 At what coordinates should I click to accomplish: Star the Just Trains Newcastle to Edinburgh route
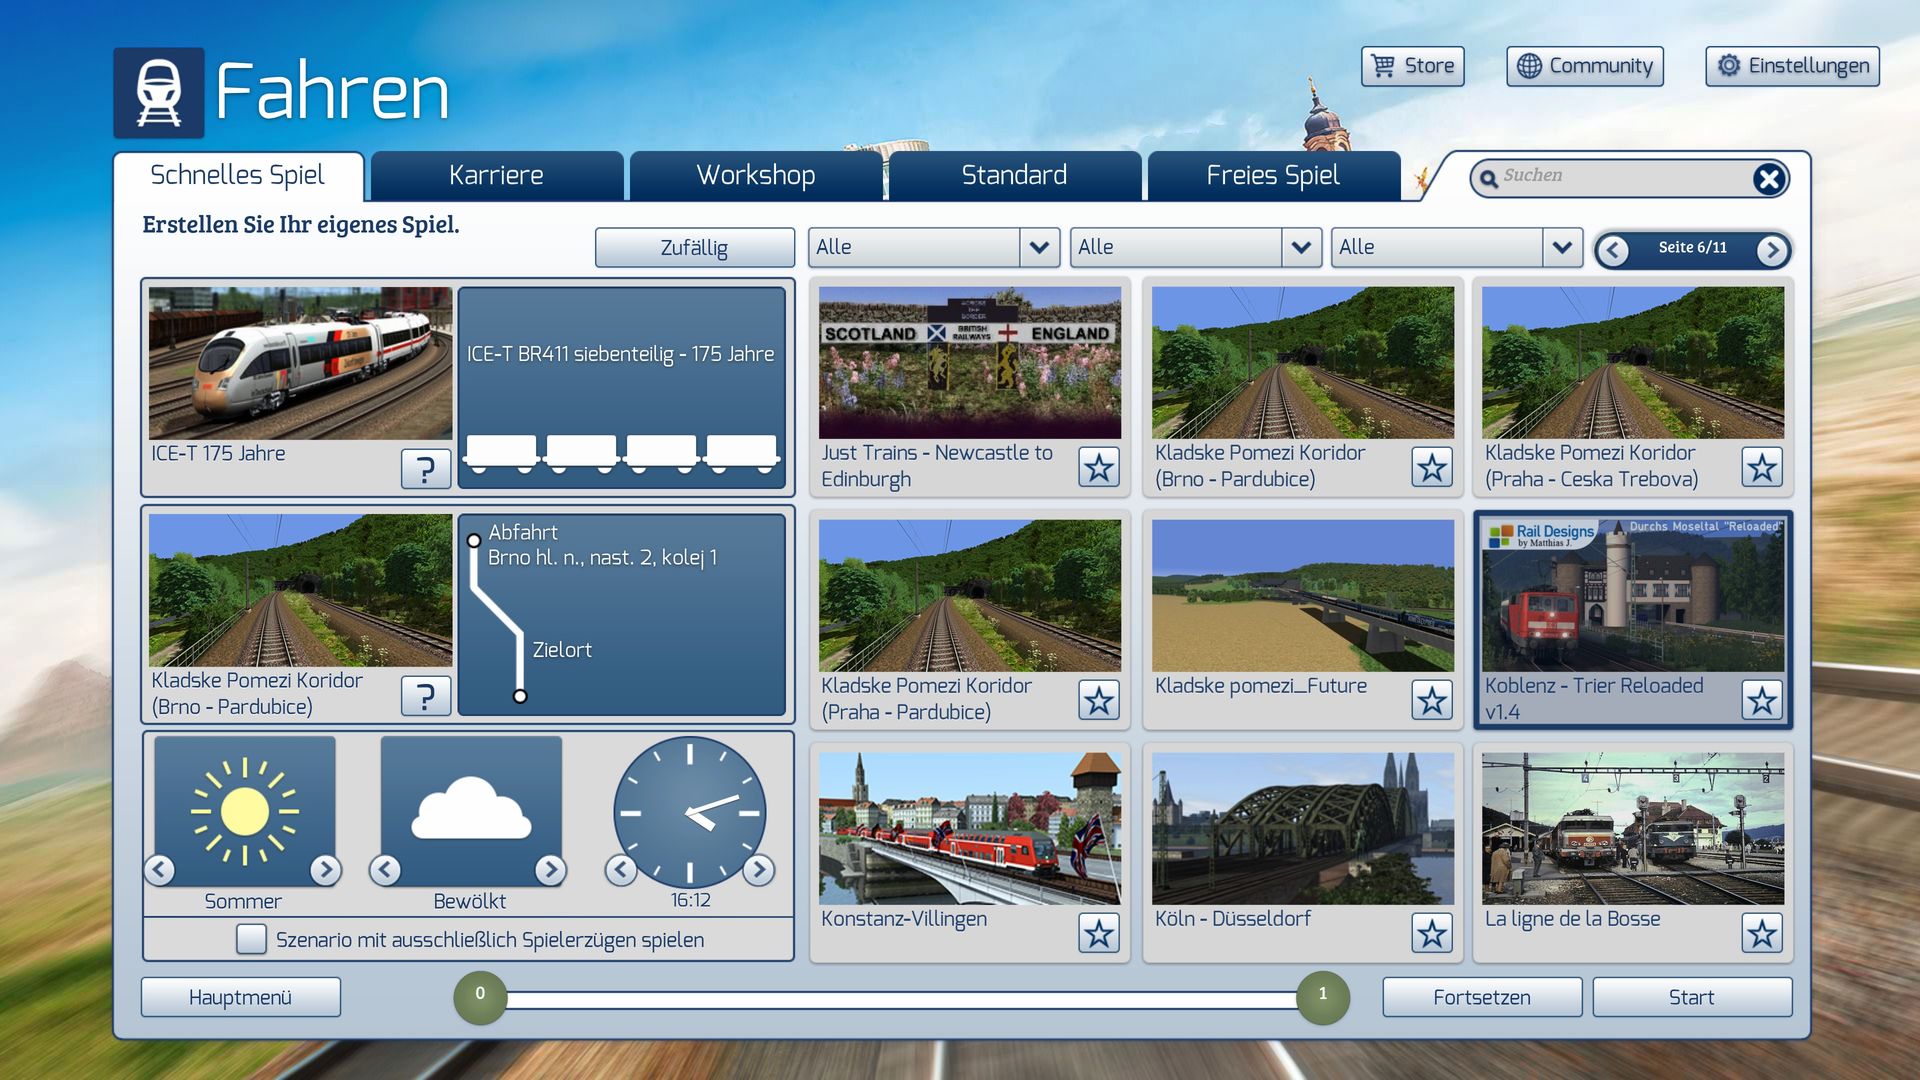point(1098,467)
